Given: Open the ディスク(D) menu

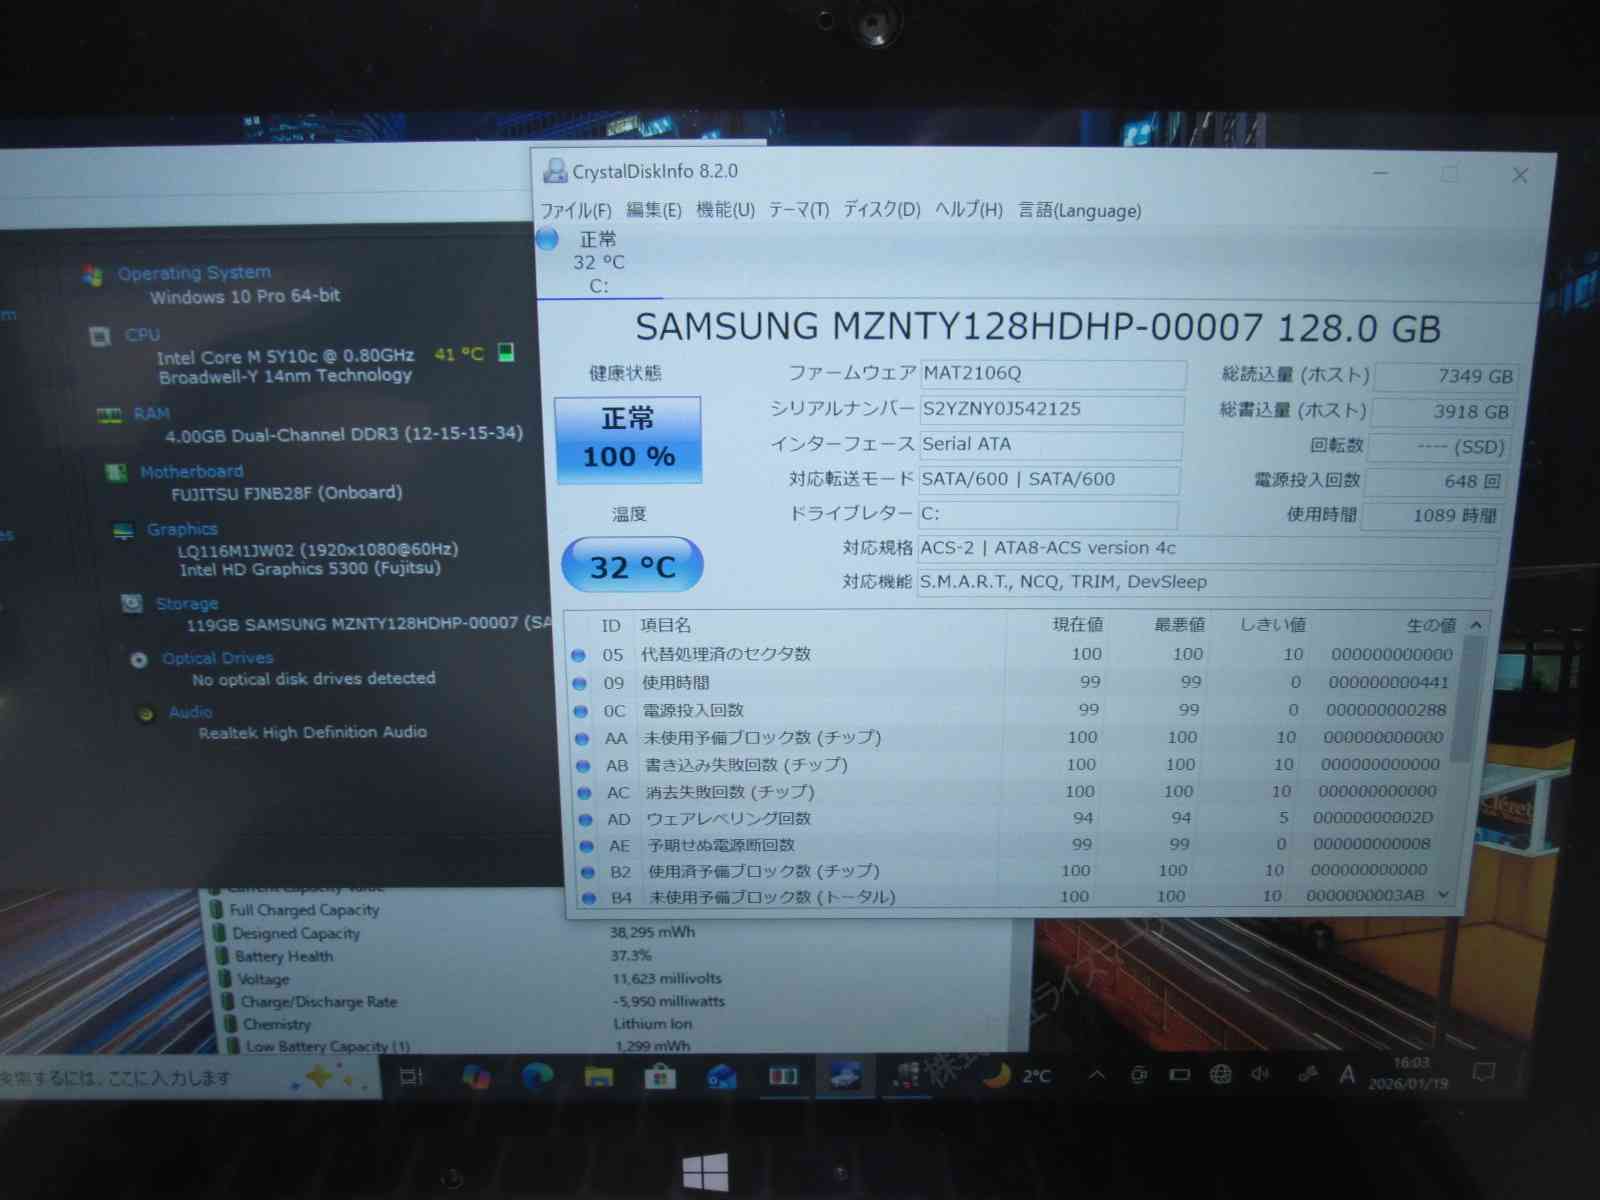Looking at the screenshot, I should [881, 210].
